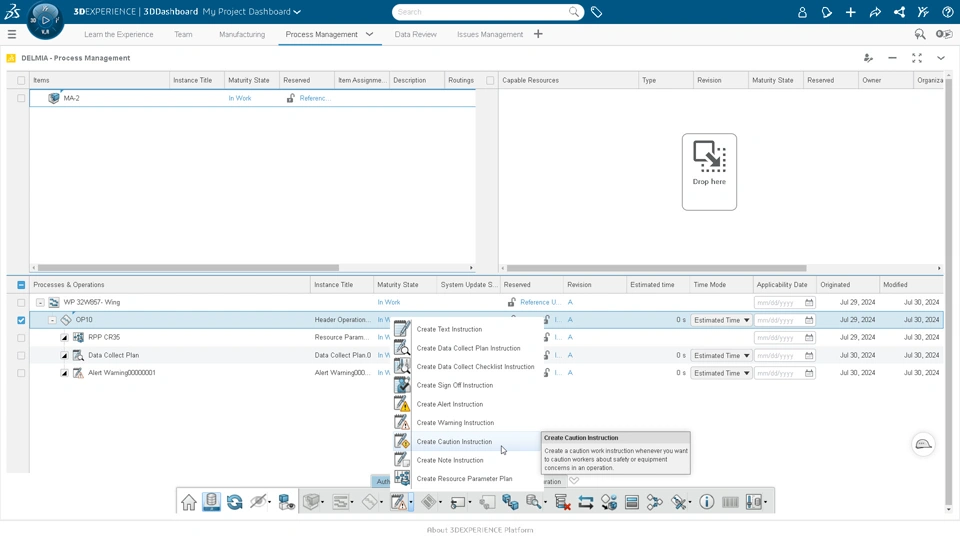Click the tag icon beside search bar
Screen dimensions: 960x540
click(596, 12)
